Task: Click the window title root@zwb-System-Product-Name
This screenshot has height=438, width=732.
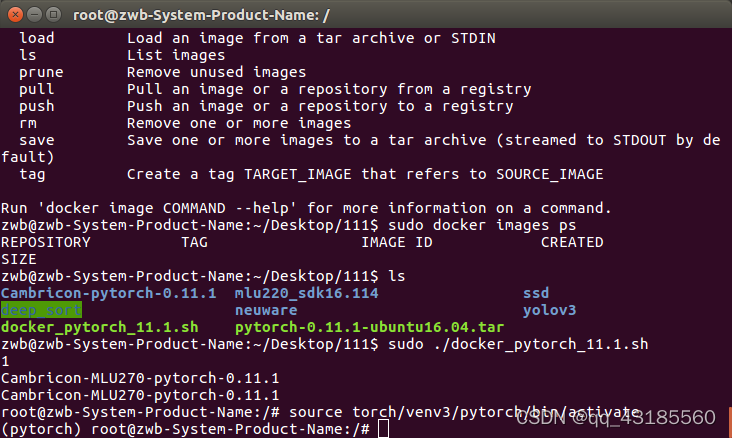Action: point(201,15)
